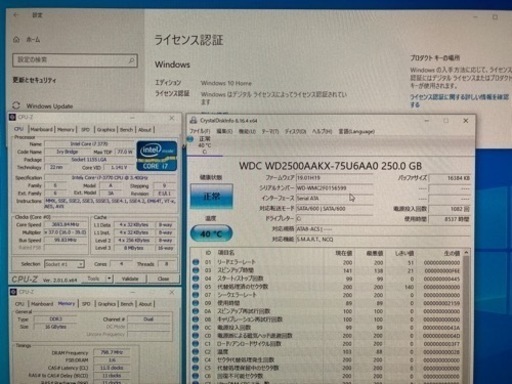The height and width of the screenshot is (384, 512).
Task: Click the bottom CPU-Z window title icon
Action: click(13, 292)
